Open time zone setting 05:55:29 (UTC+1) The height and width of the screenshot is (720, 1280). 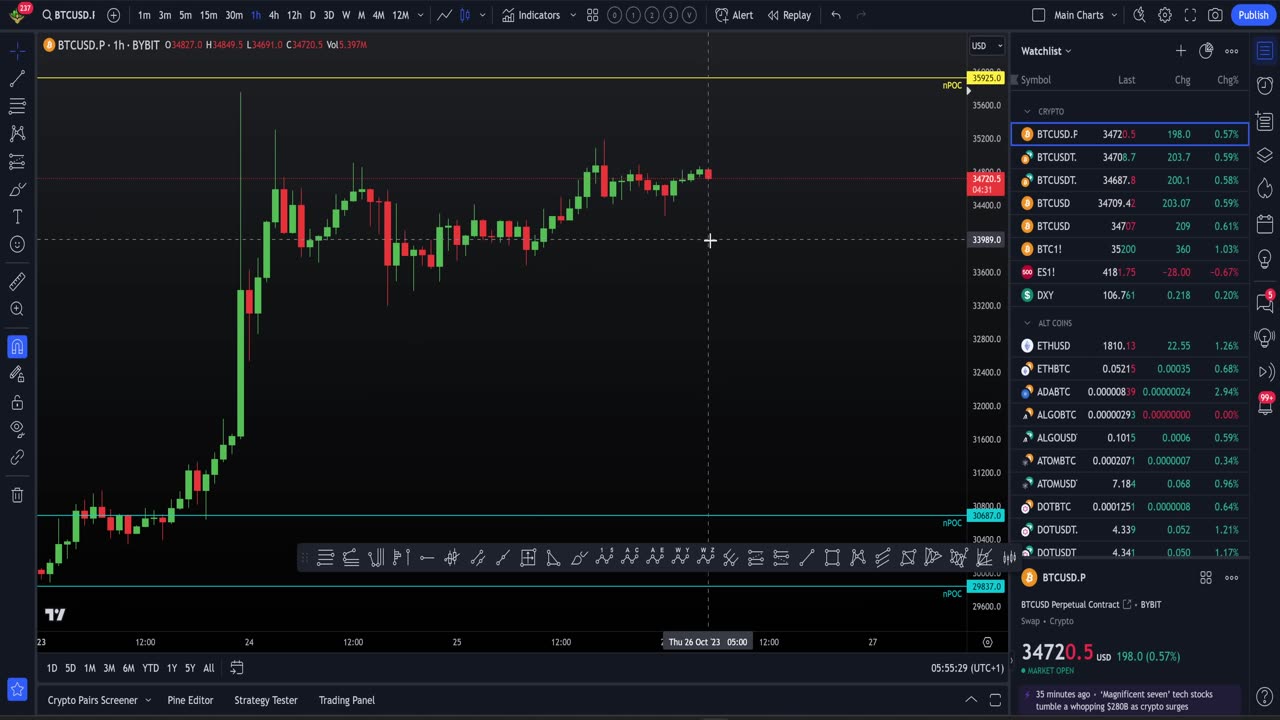(967, 668)
